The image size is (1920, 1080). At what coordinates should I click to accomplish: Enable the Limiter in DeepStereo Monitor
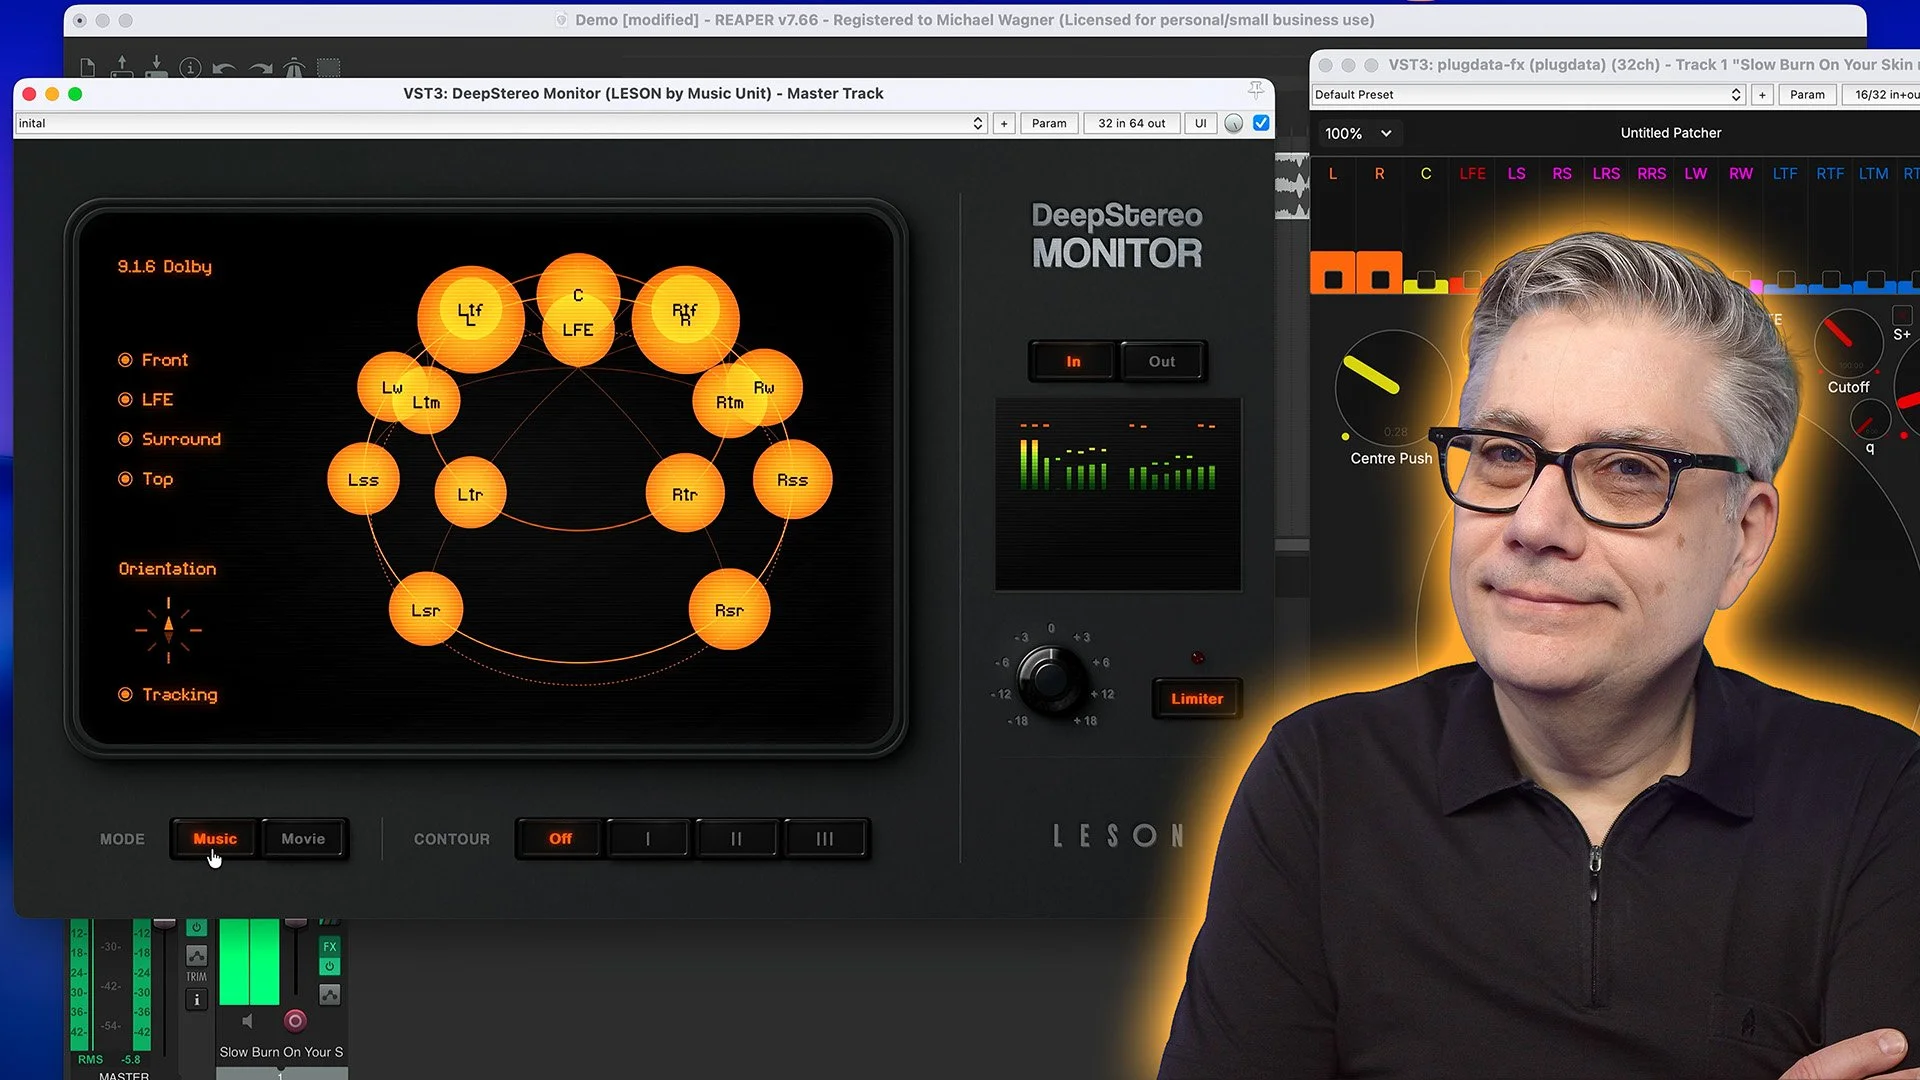1196,698
